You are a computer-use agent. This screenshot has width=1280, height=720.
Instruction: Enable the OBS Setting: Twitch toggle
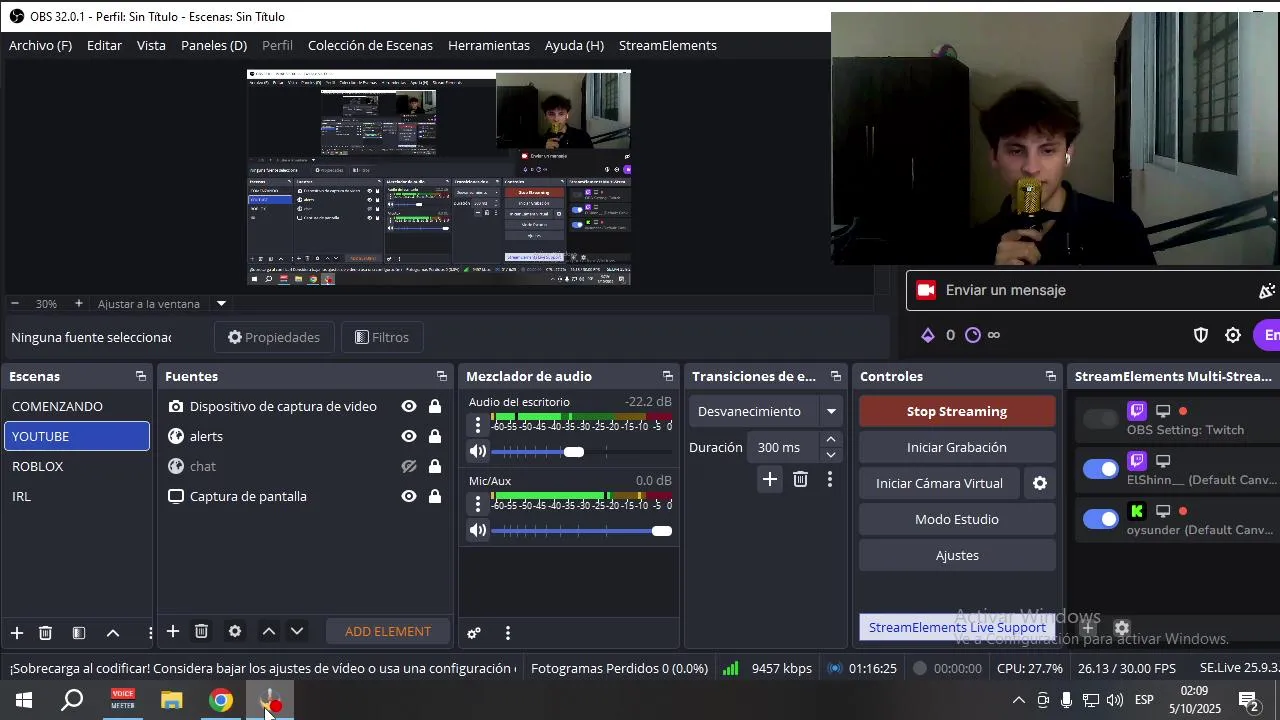point(1101,420)
